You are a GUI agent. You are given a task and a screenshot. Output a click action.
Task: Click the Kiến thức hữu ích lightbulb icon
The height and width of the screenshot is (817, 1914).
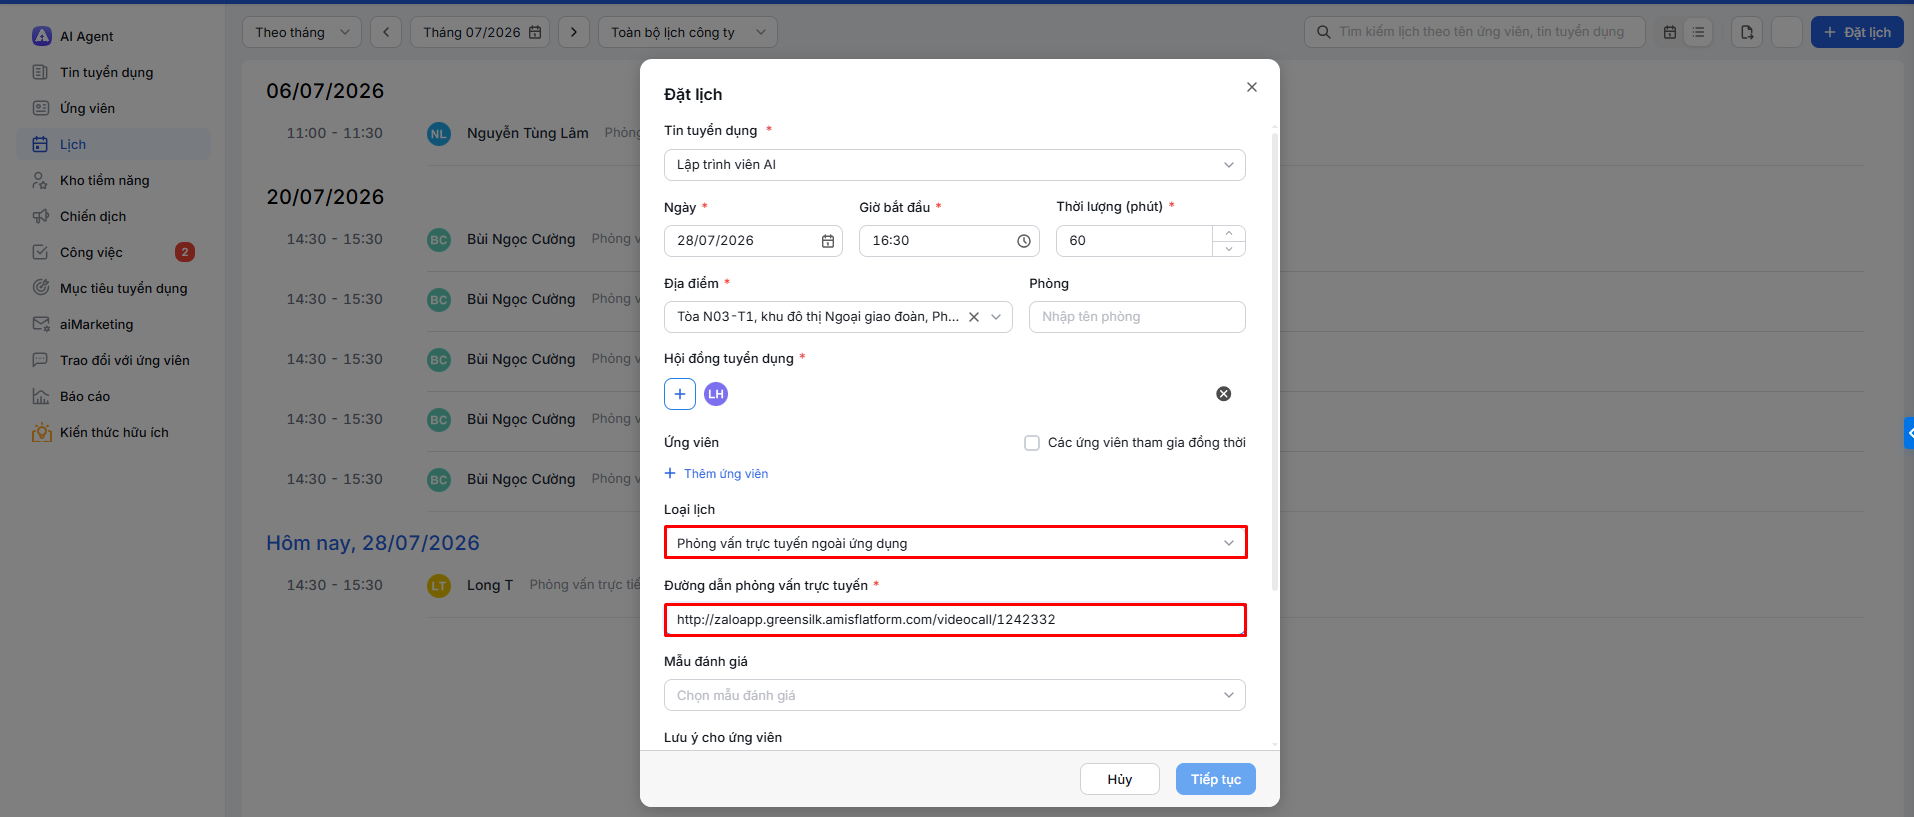(x=41, y=432)
